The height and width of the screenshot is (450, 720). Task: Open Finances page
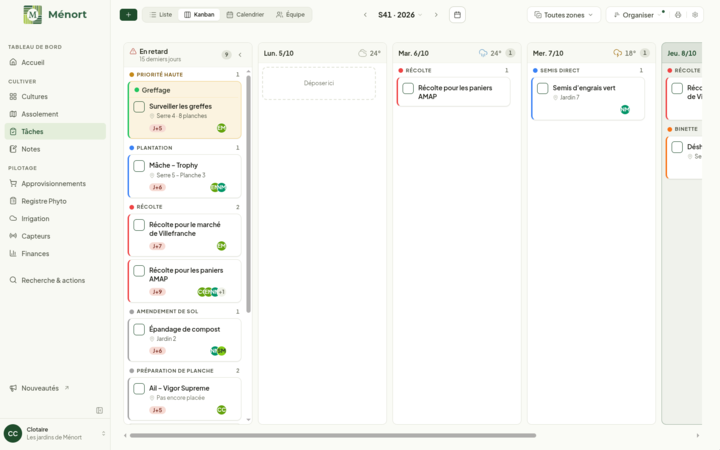(x=55, y=253)
